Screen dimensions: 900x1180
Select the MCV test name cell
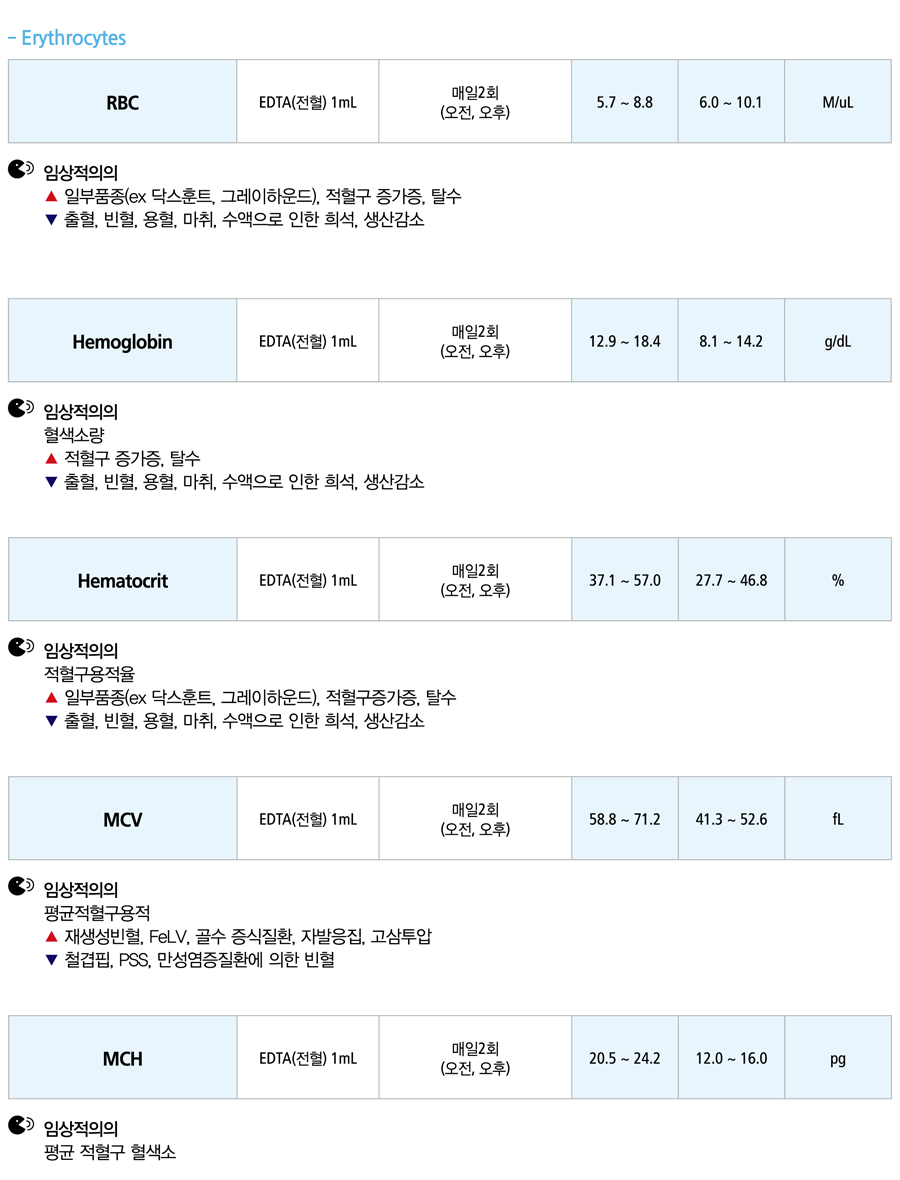click(123, 819)
